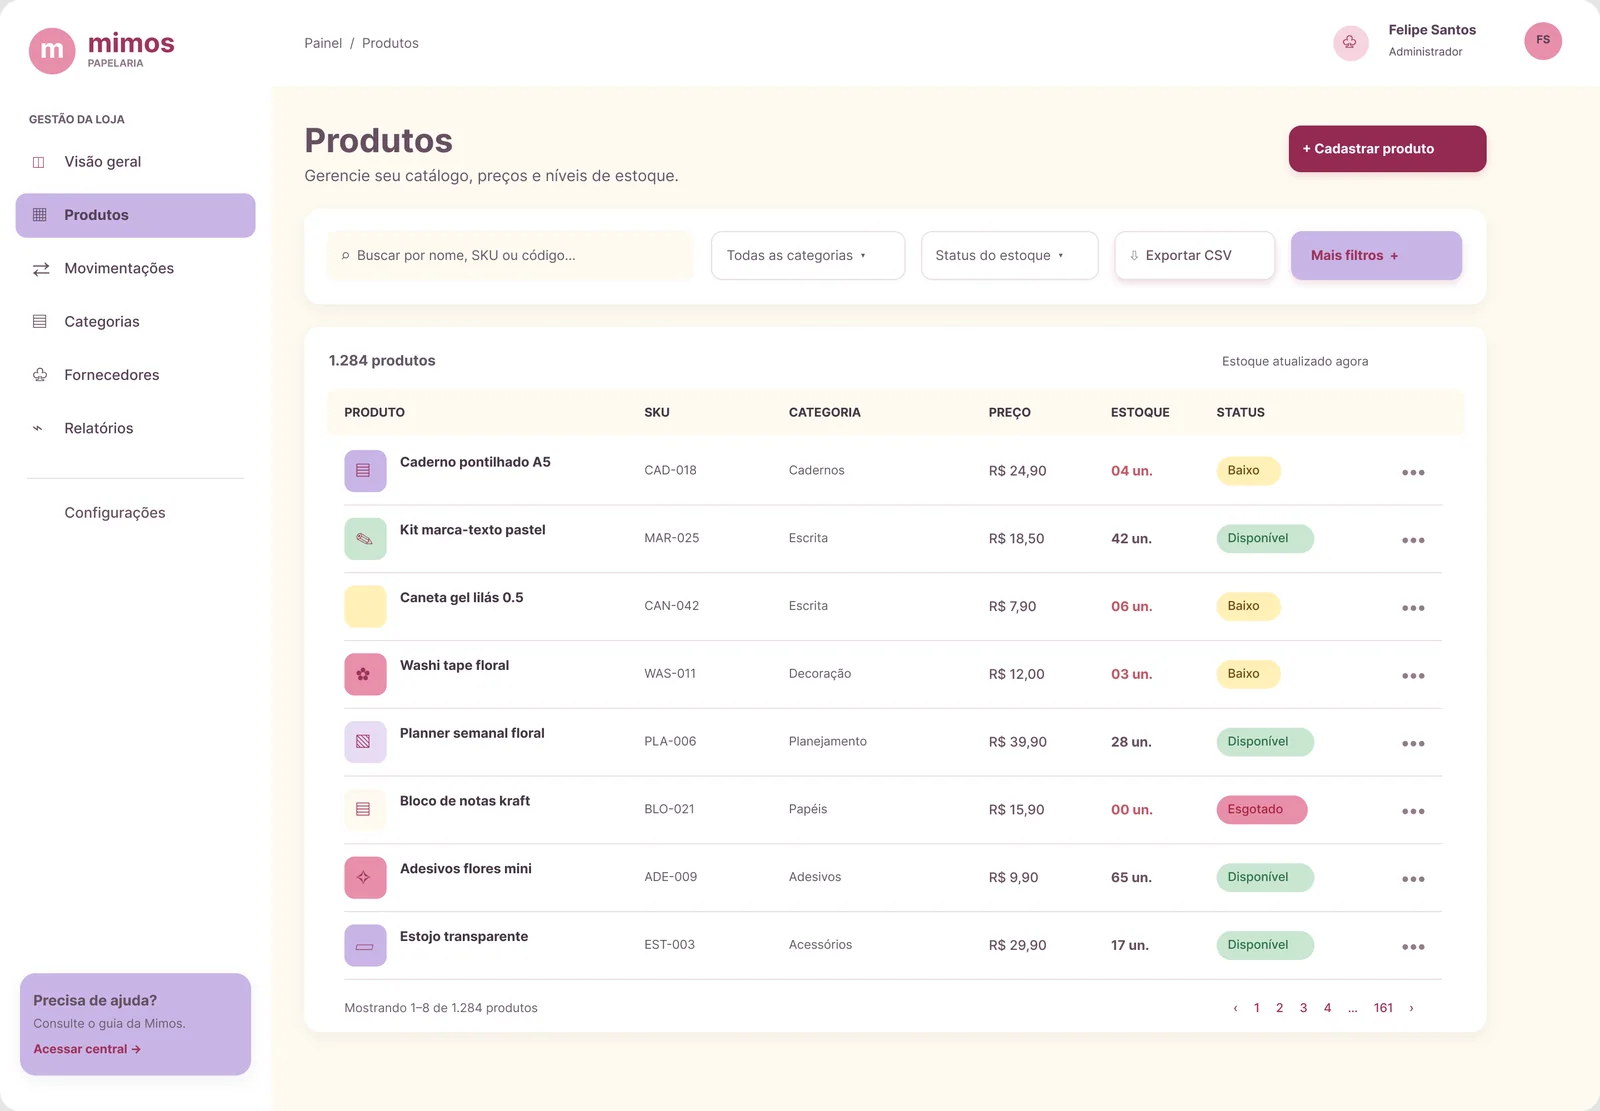Image resolution: width=1600 pixels, height=1111 pixels.
Task: Open actions menu for Caneta gel lilás
Action: pos(1413,608)
